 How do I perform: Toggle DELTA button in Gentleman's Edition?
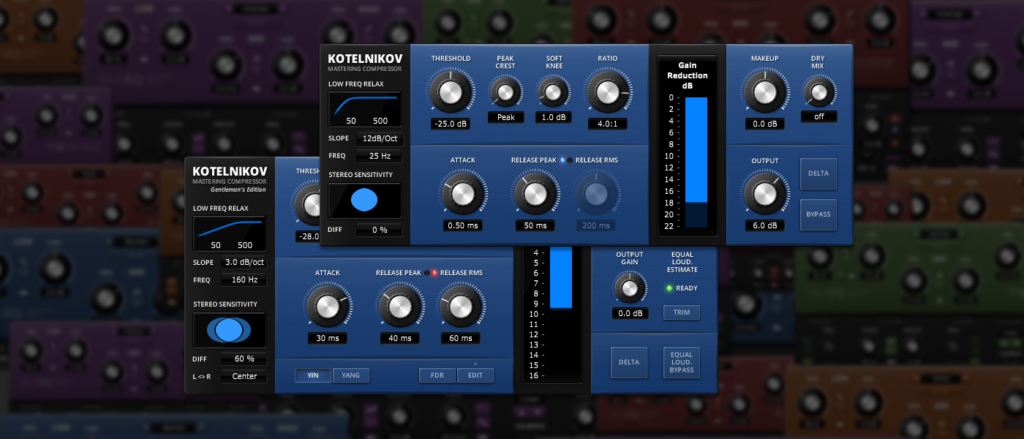[629, 363]
